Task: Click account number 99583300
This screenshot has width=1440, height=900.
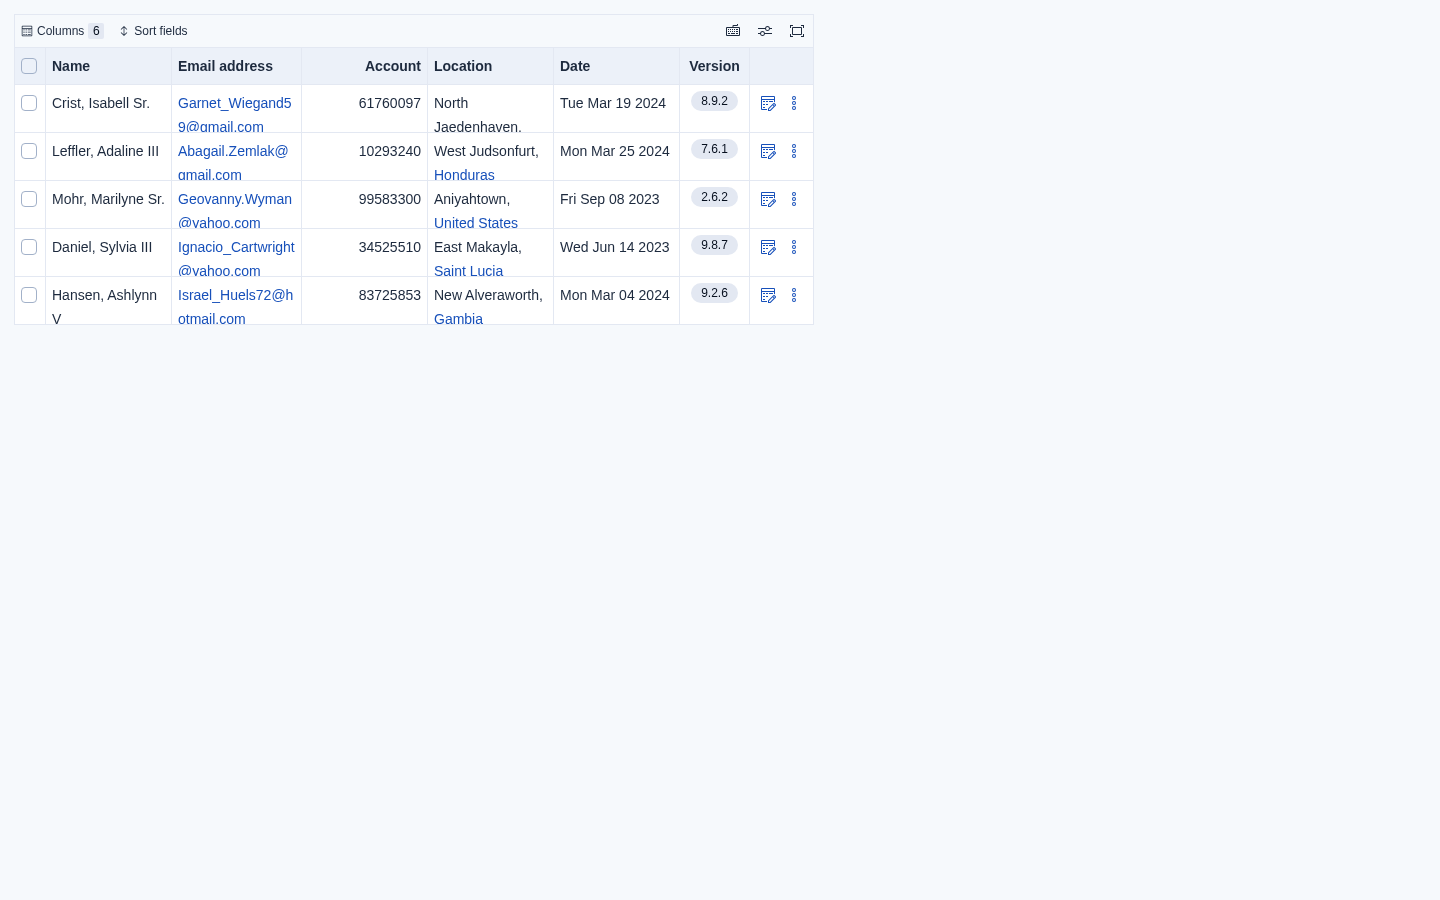Action: (390, 199)
